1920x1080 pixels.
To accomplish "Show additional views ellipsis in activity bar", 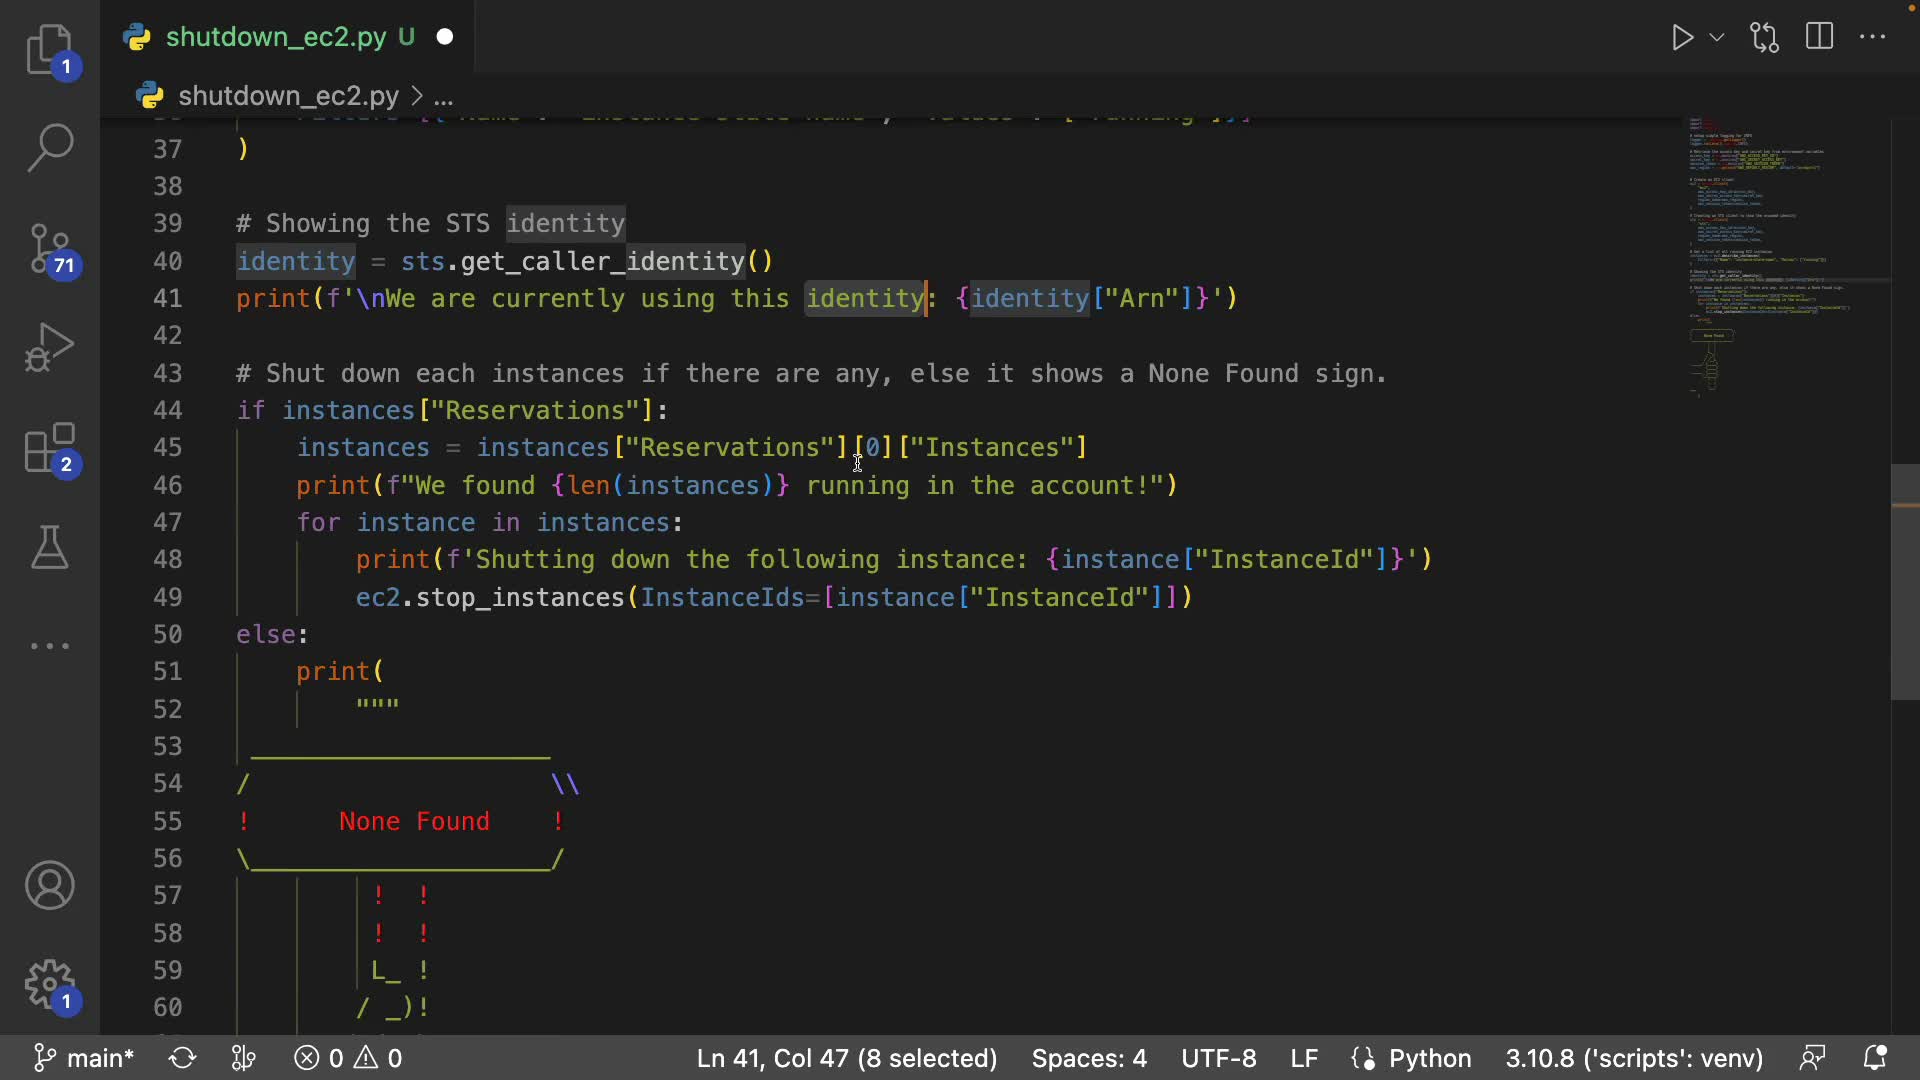I will 49,646.
